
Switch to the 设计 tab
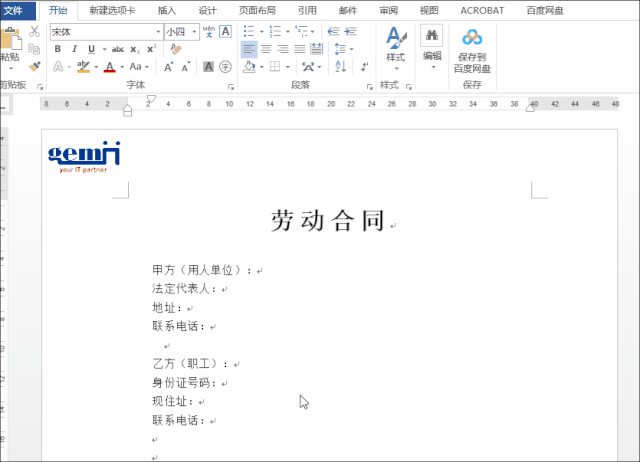click(x=207, y=11)
